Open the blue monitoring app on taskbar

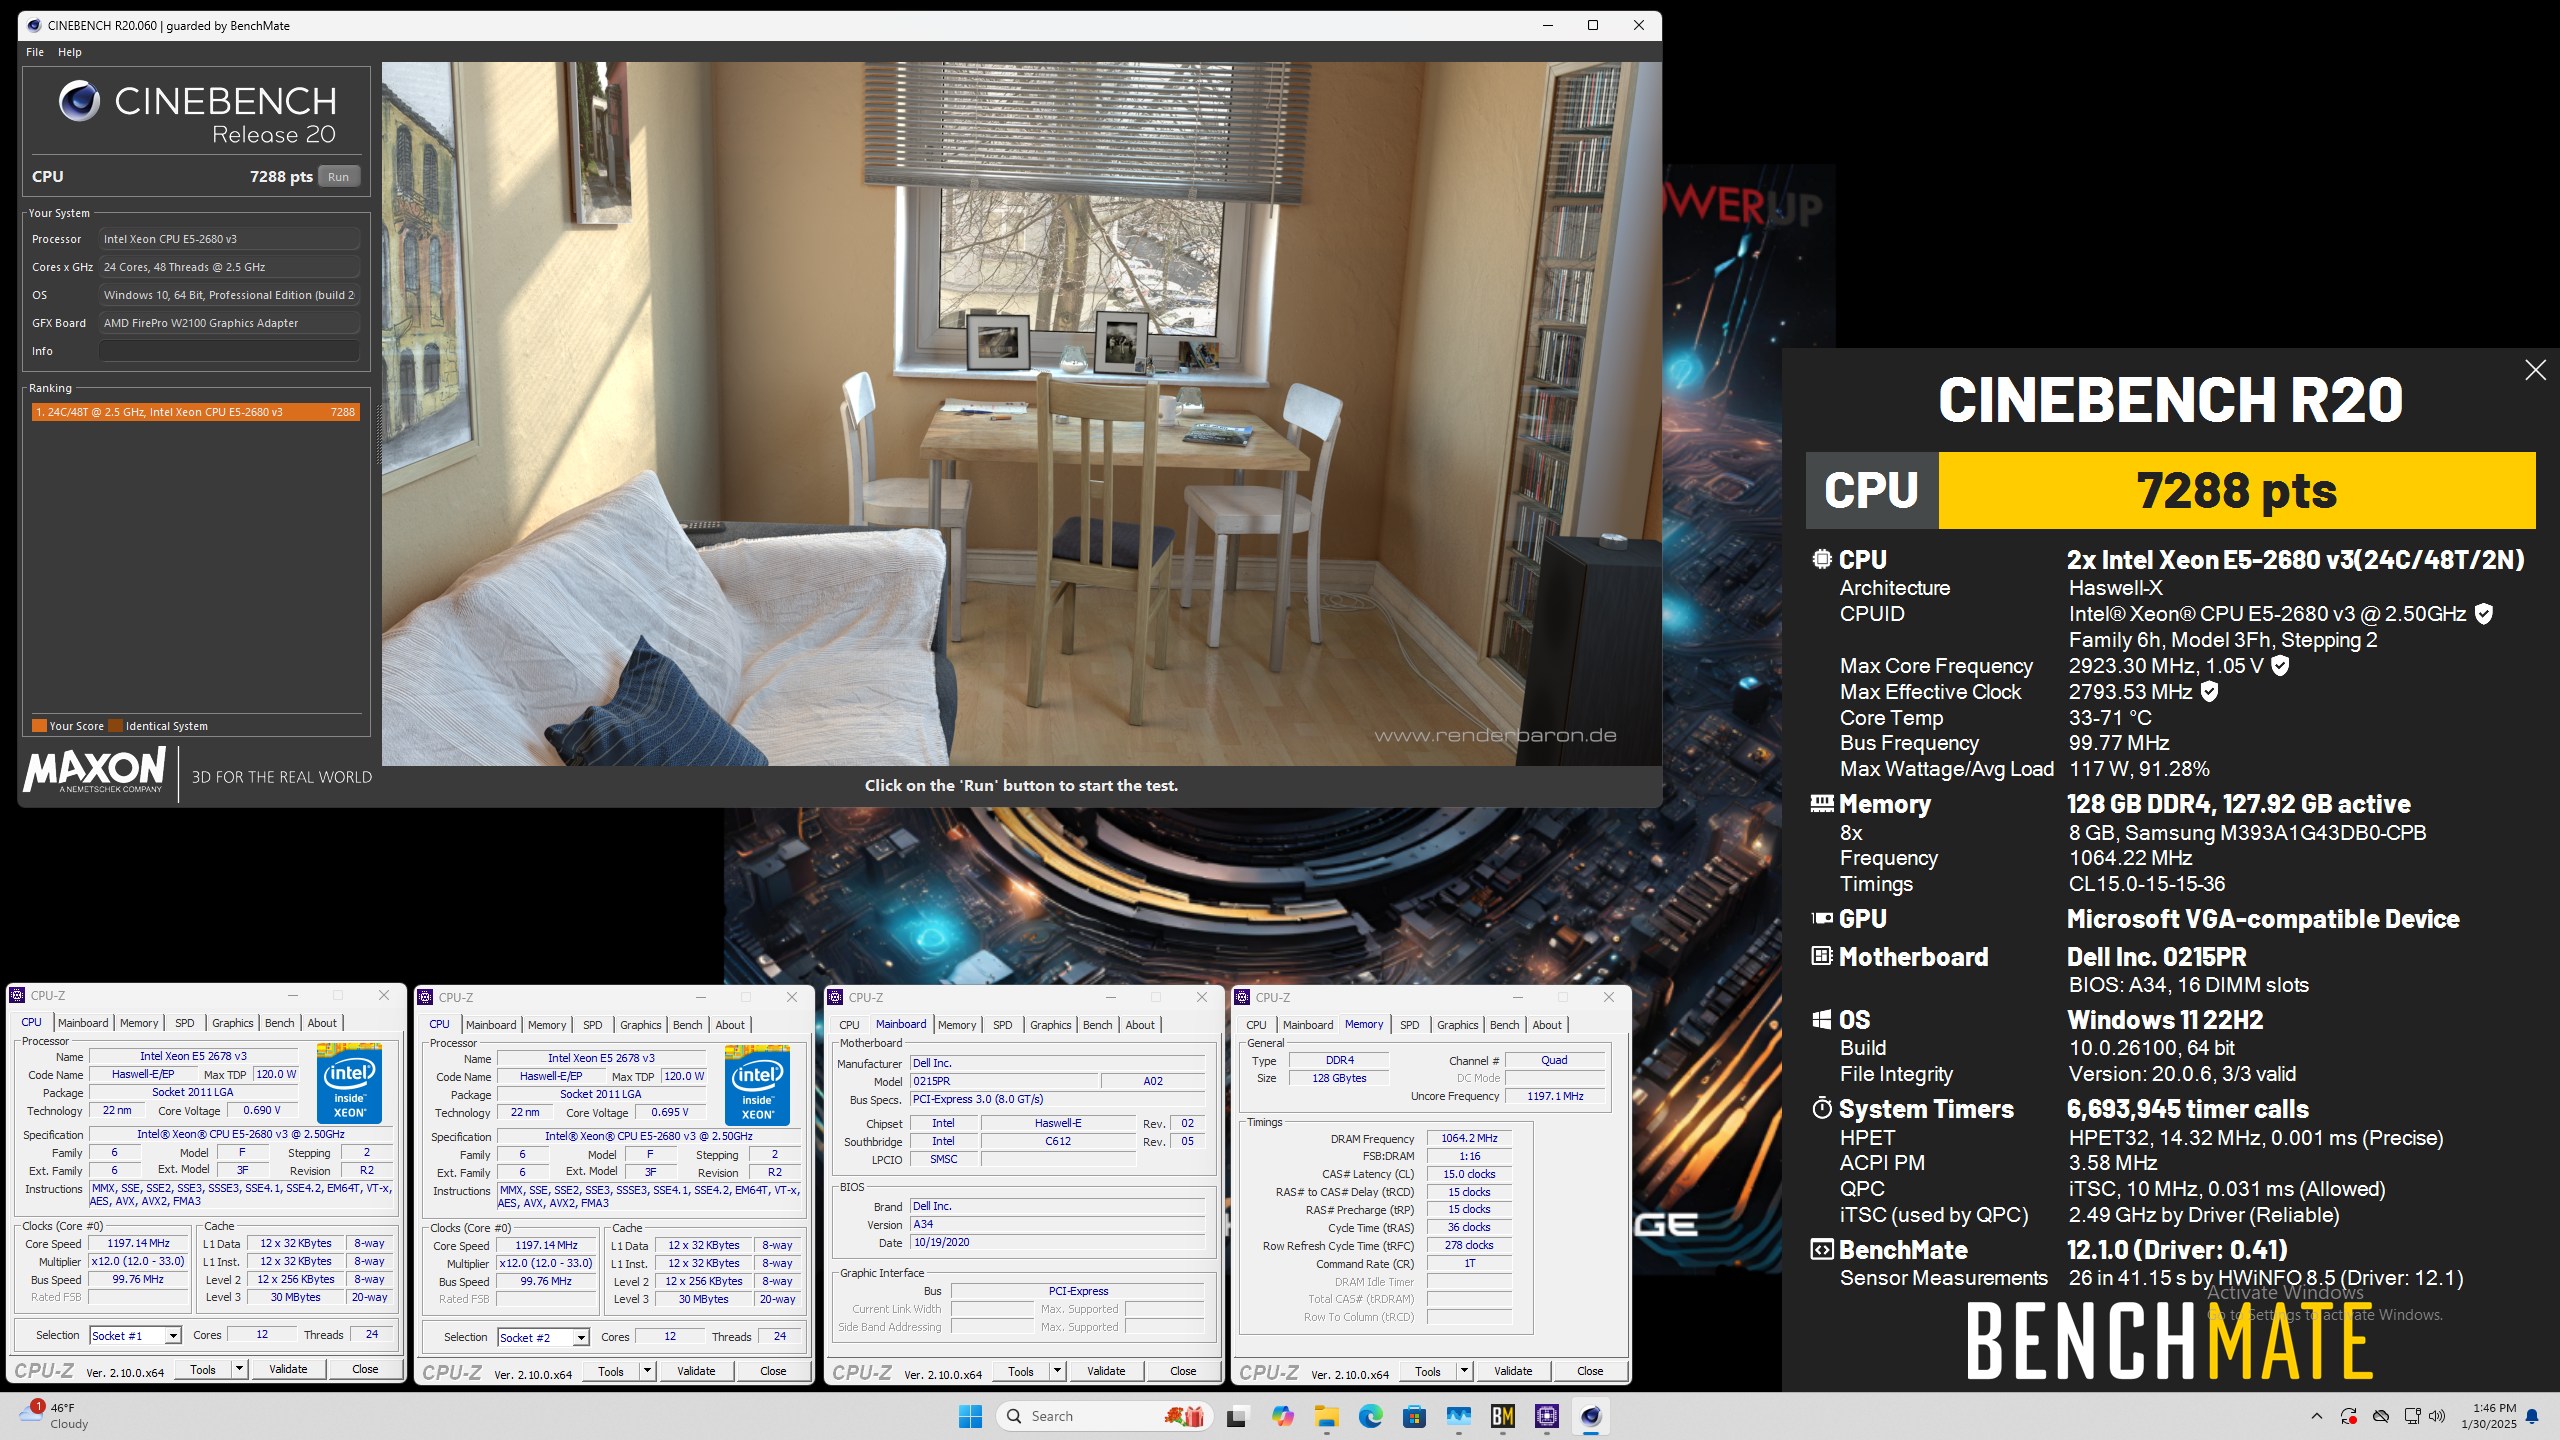pyautogui.click(x=1458, y=1416)
